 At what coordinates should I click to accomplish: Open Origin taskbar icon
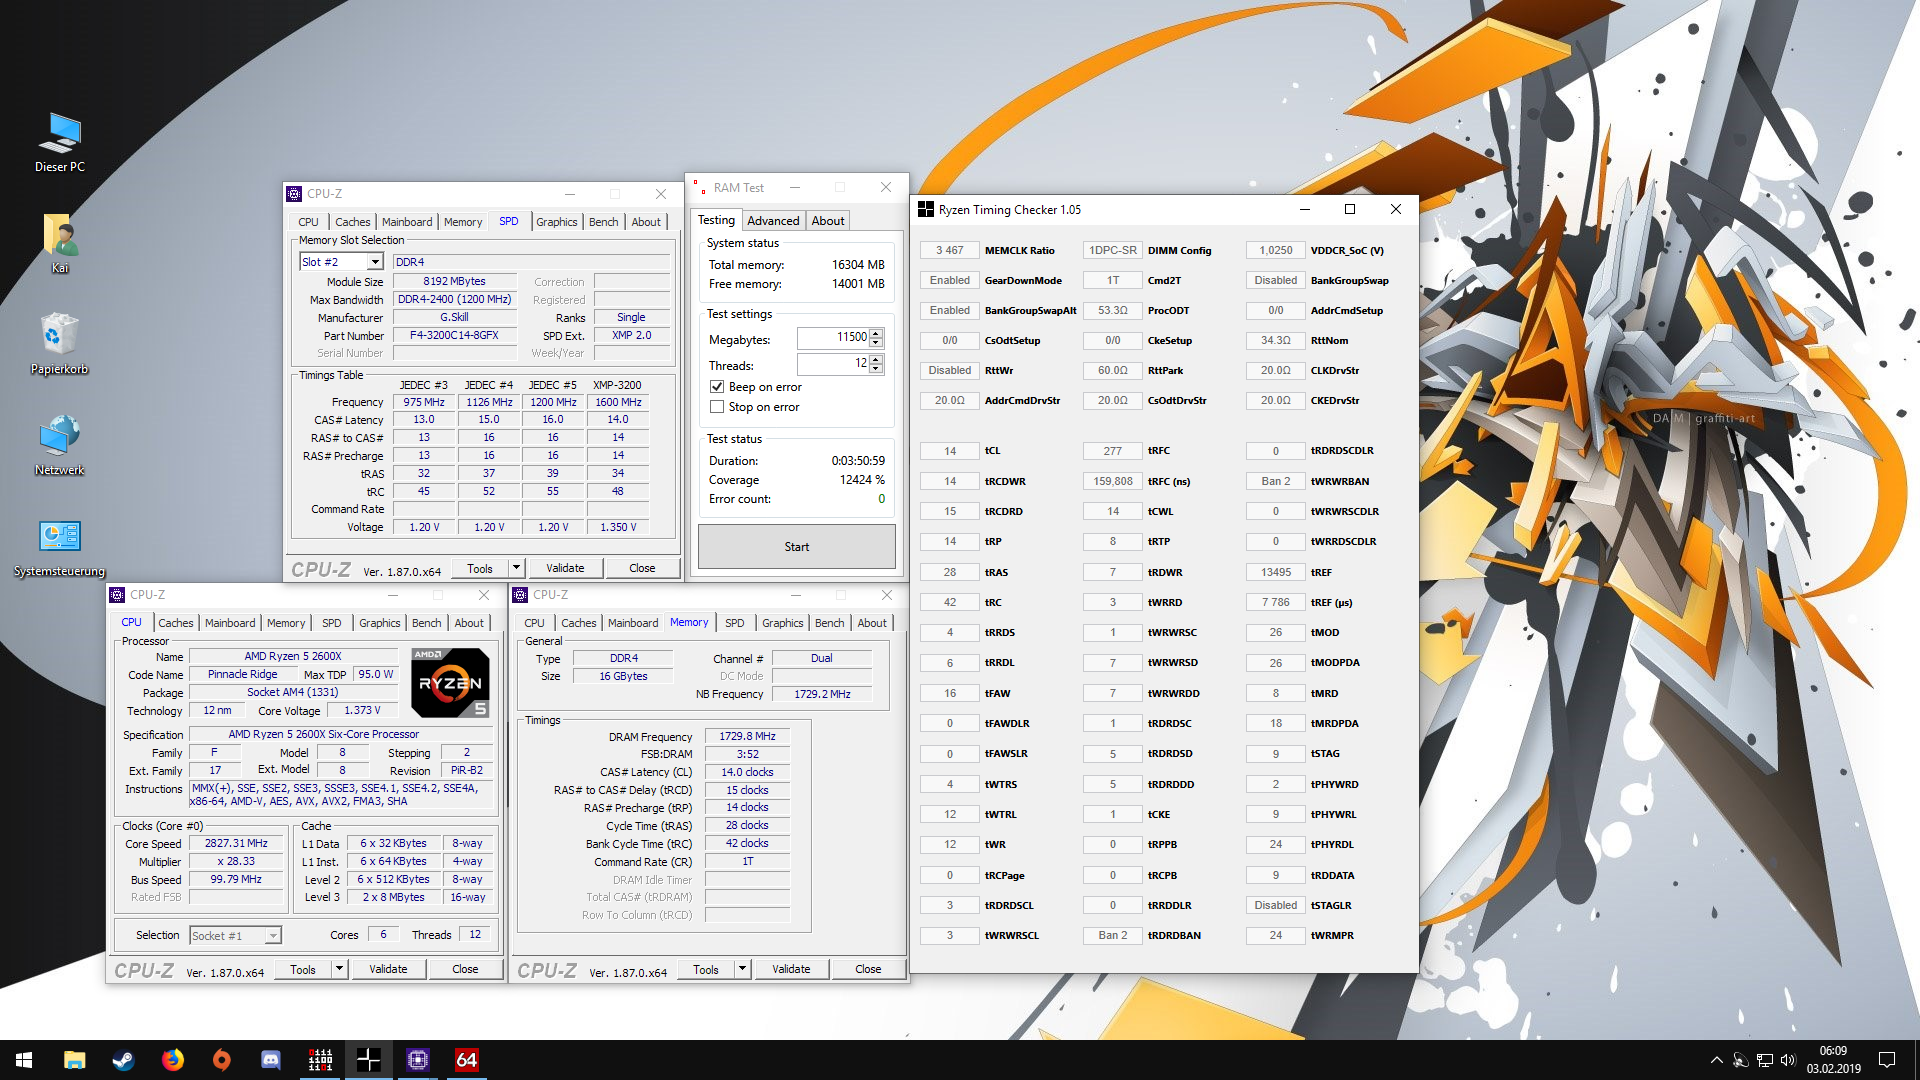221,1060
